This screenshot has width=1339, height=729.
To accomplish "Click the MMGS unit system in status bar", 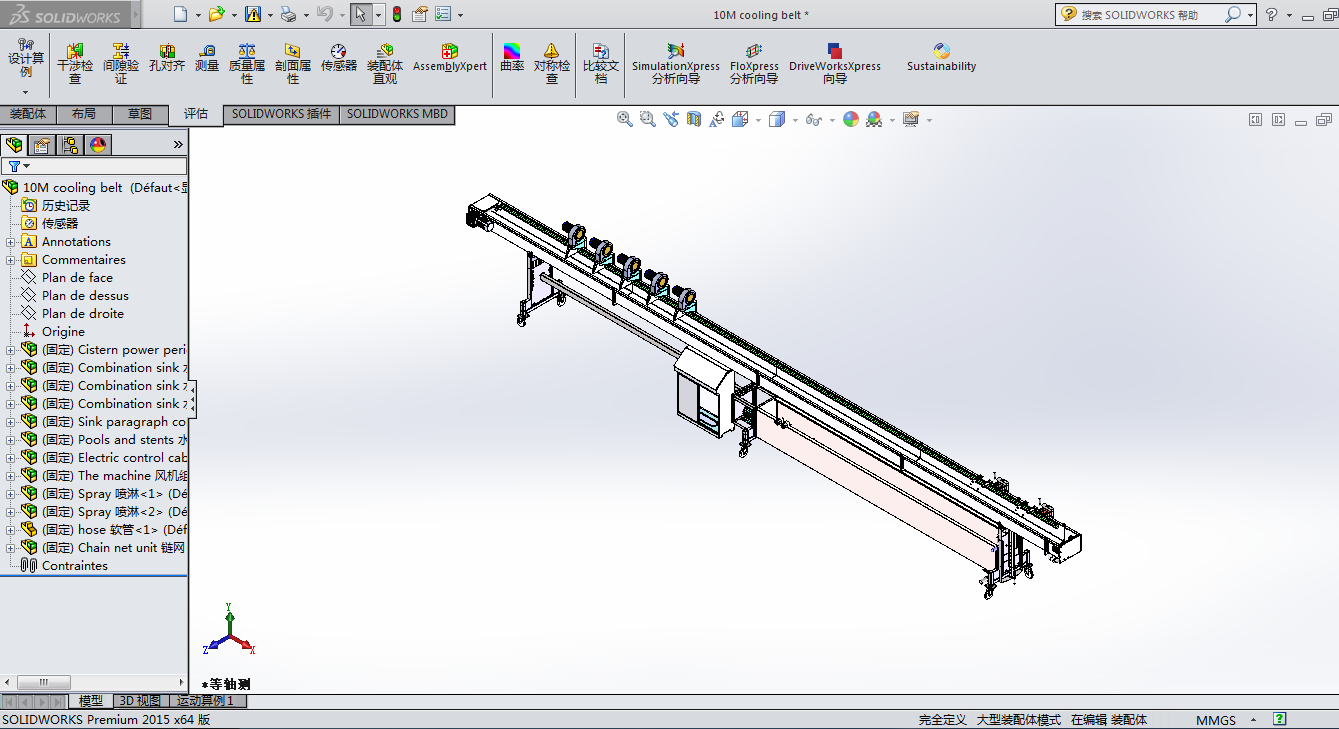I will [1215, 720].
